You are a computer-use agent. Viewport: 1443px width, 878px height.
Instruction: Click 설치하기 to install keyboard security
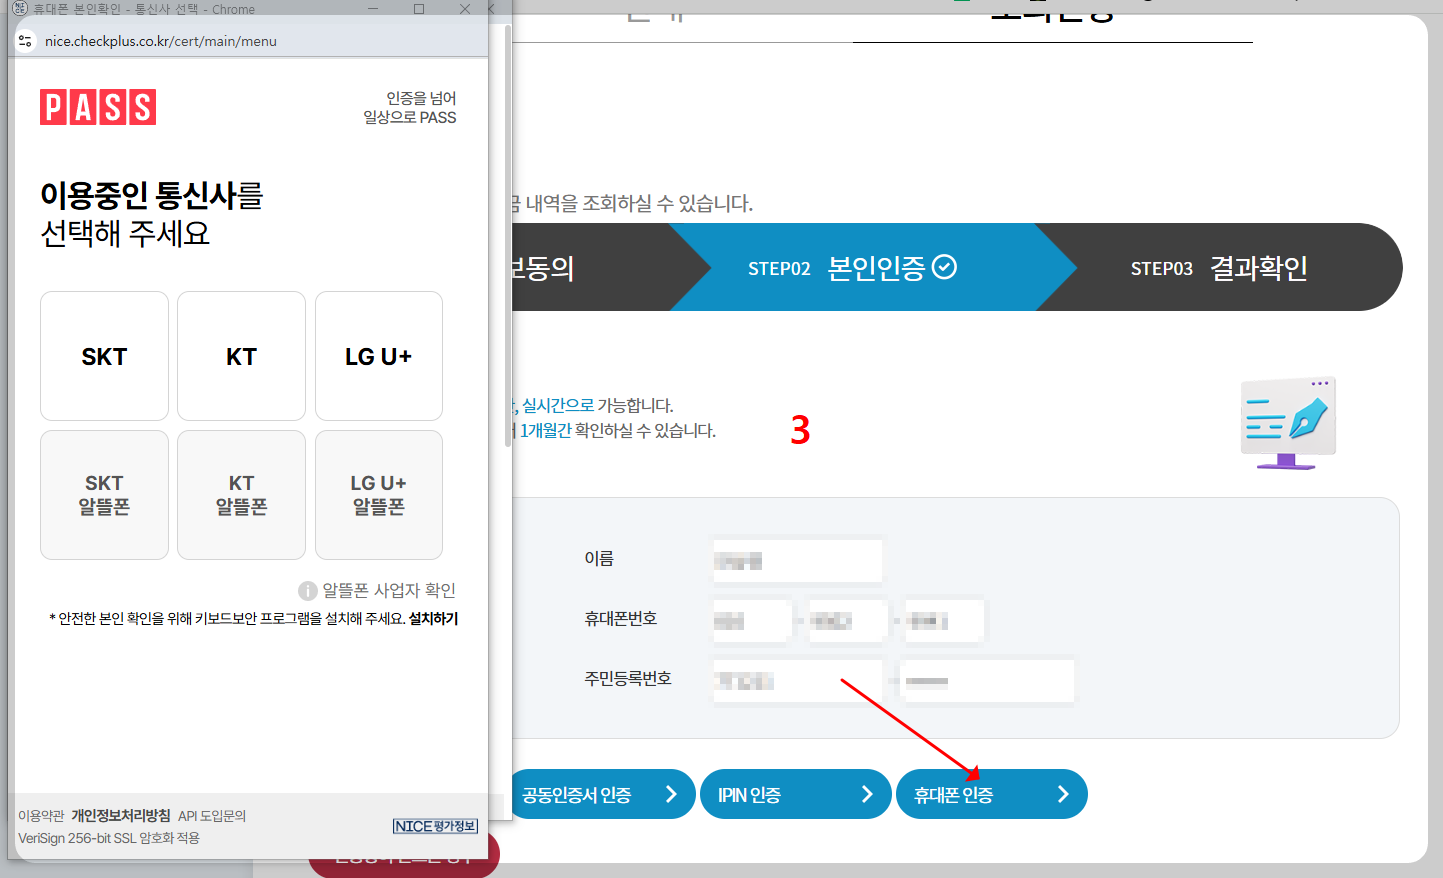(433, 618)
